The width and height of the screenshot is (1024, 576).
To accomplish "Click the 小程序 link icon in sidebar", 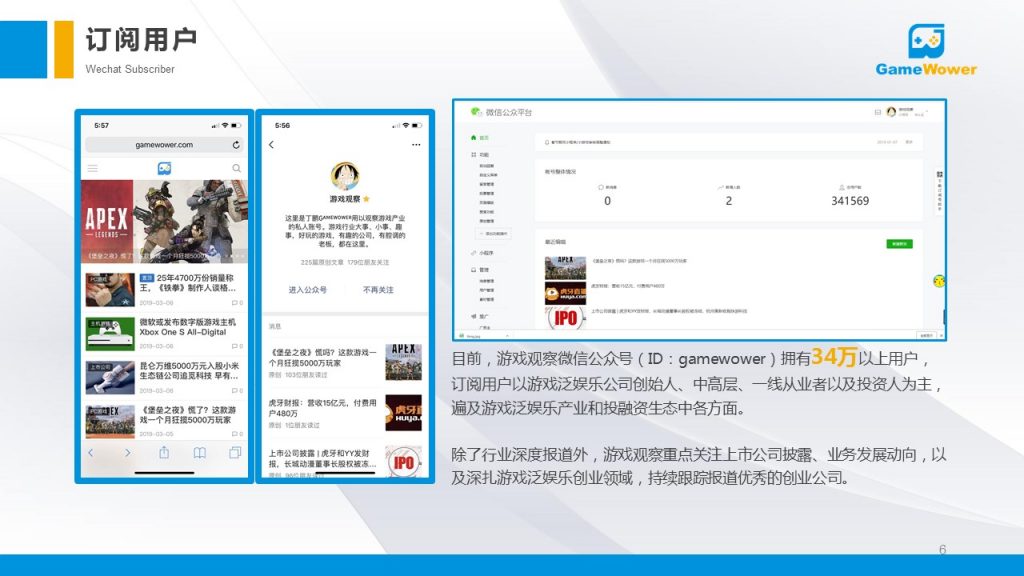I will coord(473,253).
